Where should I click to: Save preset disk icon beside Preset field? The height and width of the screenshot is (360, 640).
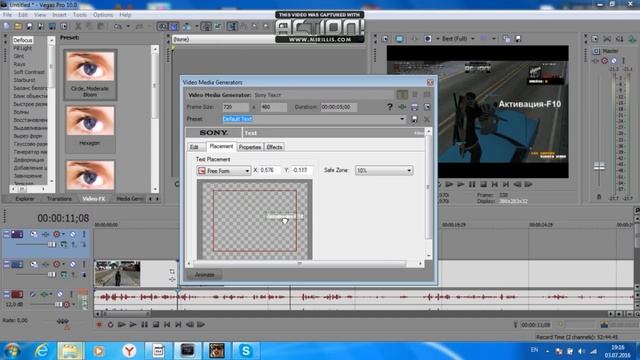(x=414, y=119)
